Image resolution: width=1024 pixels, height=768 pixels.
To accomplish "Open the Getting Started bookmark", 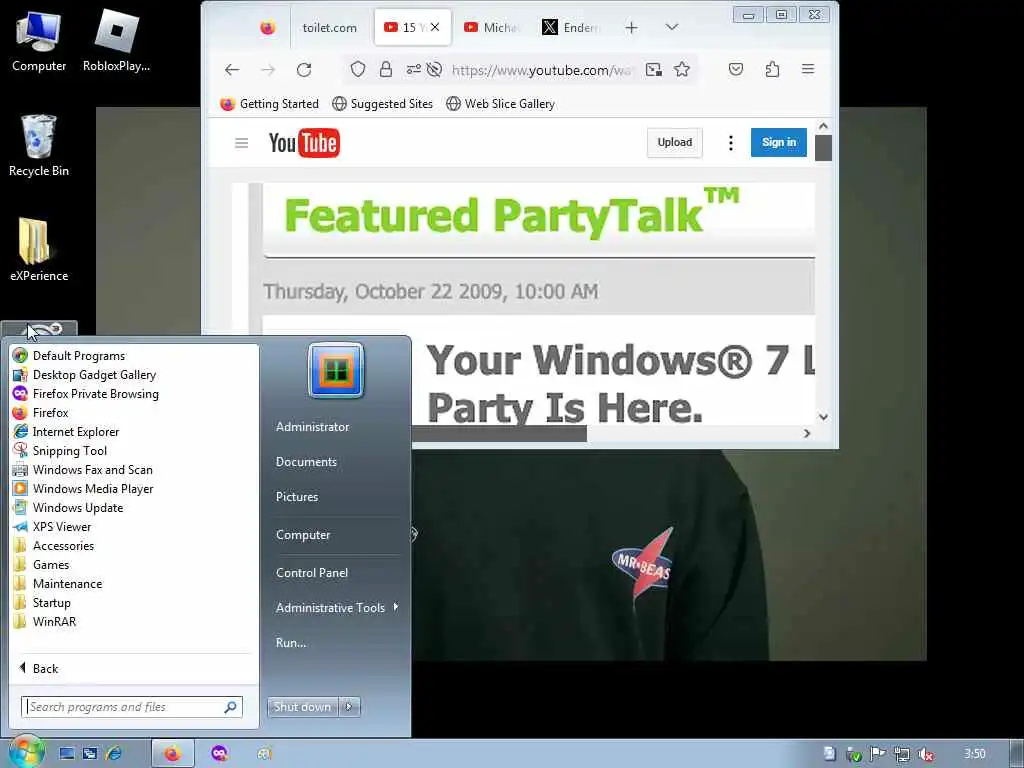I will pos(269,104).
